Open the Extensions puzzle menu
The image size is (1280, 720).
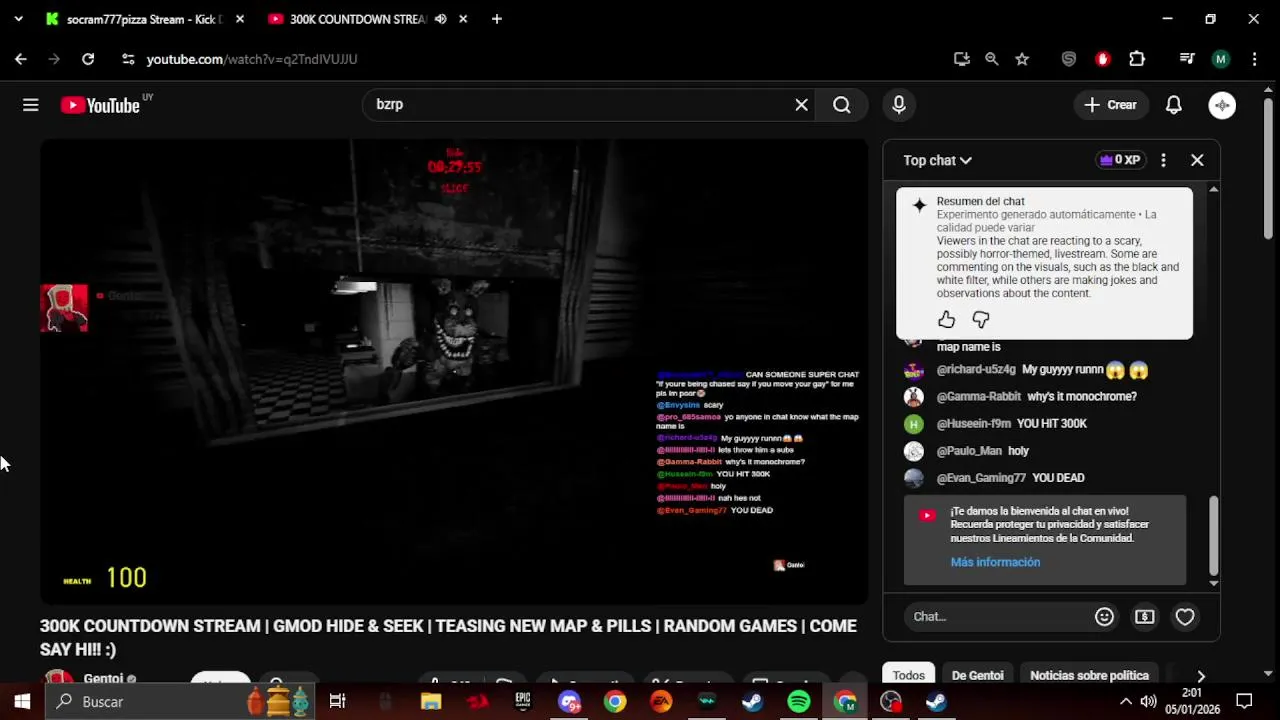point(1137,59)
